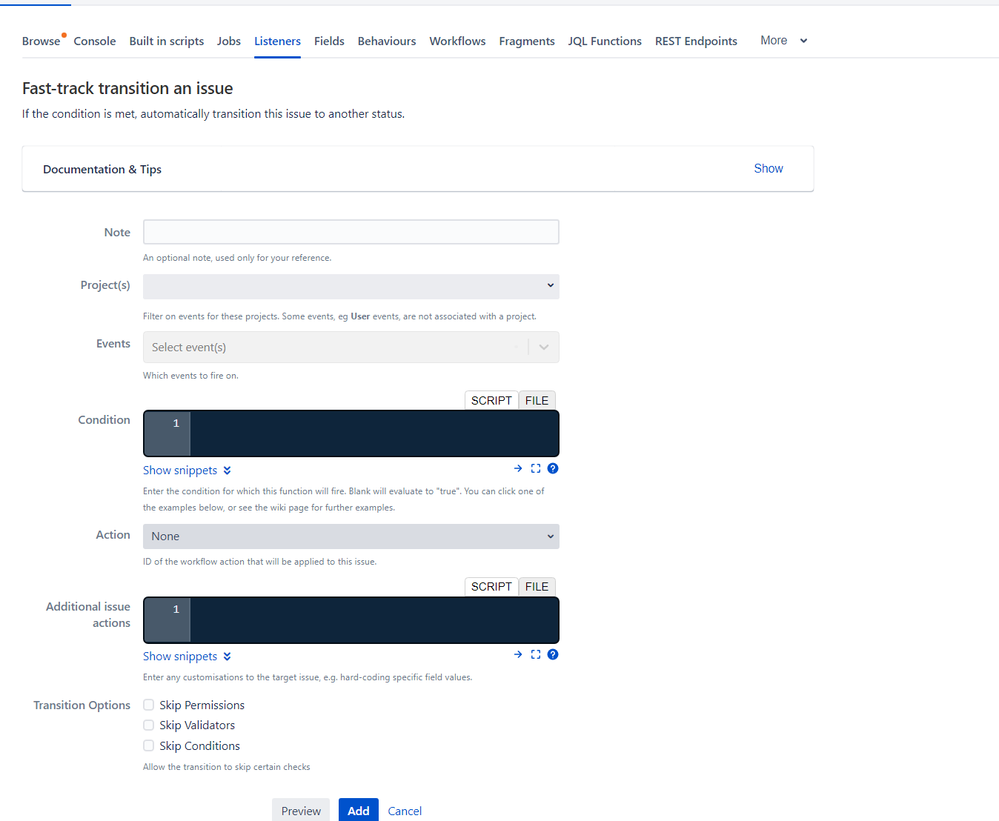Screen dimensions: 999x821
Task: Open the Action dropdown showing None
Action: 351,536
